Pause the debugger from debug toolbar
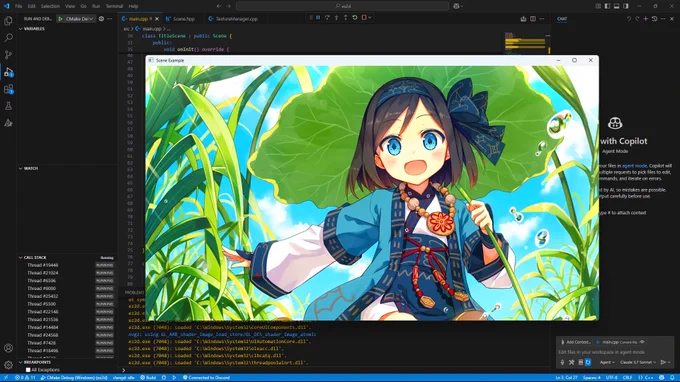 (318, 17)
